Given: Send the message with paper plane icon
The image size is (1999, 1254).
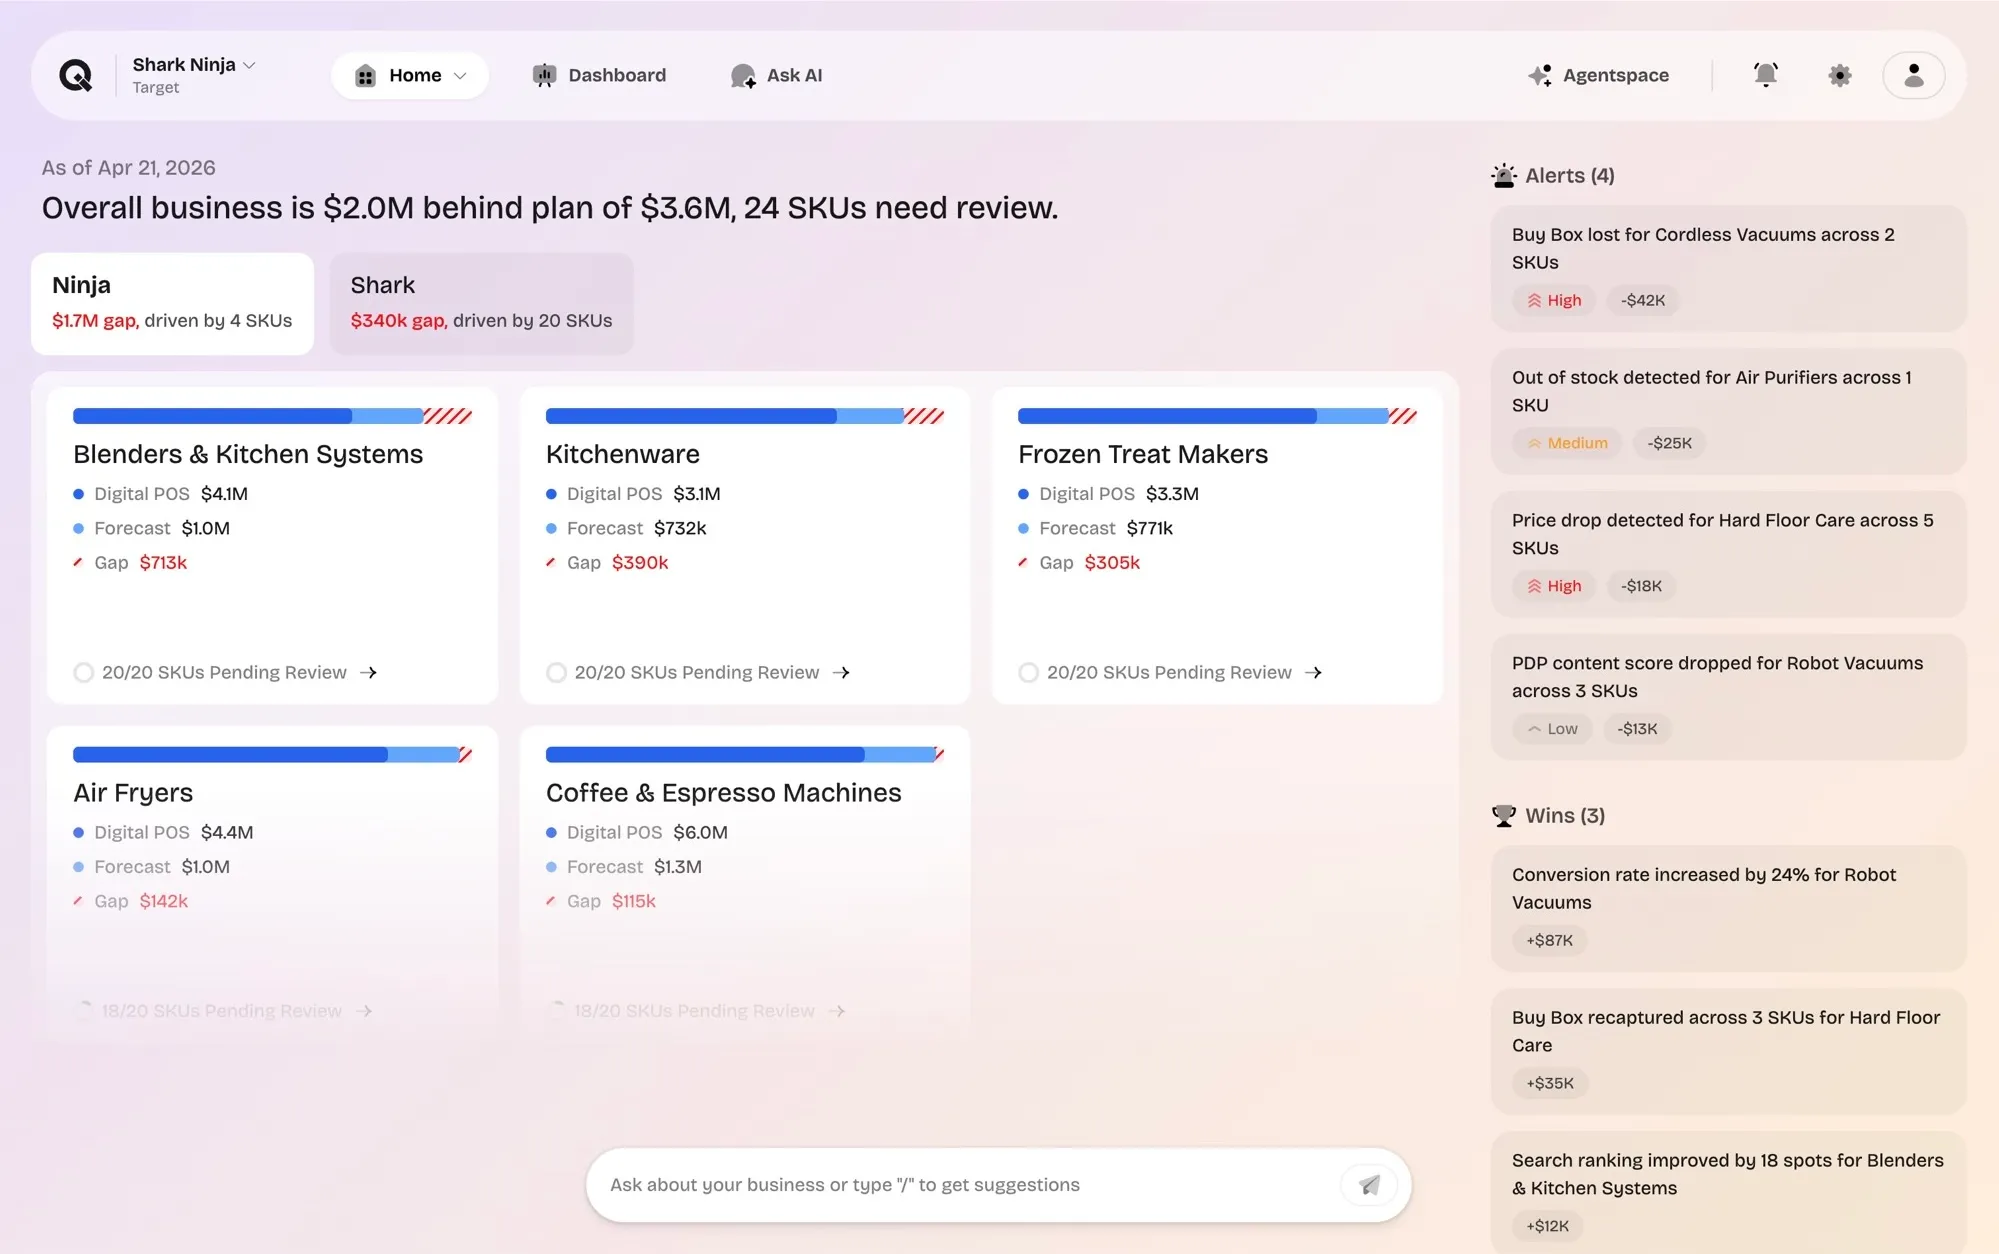Looking at the screenshot, I should pyautogui.click(x=1369, y=1185).
